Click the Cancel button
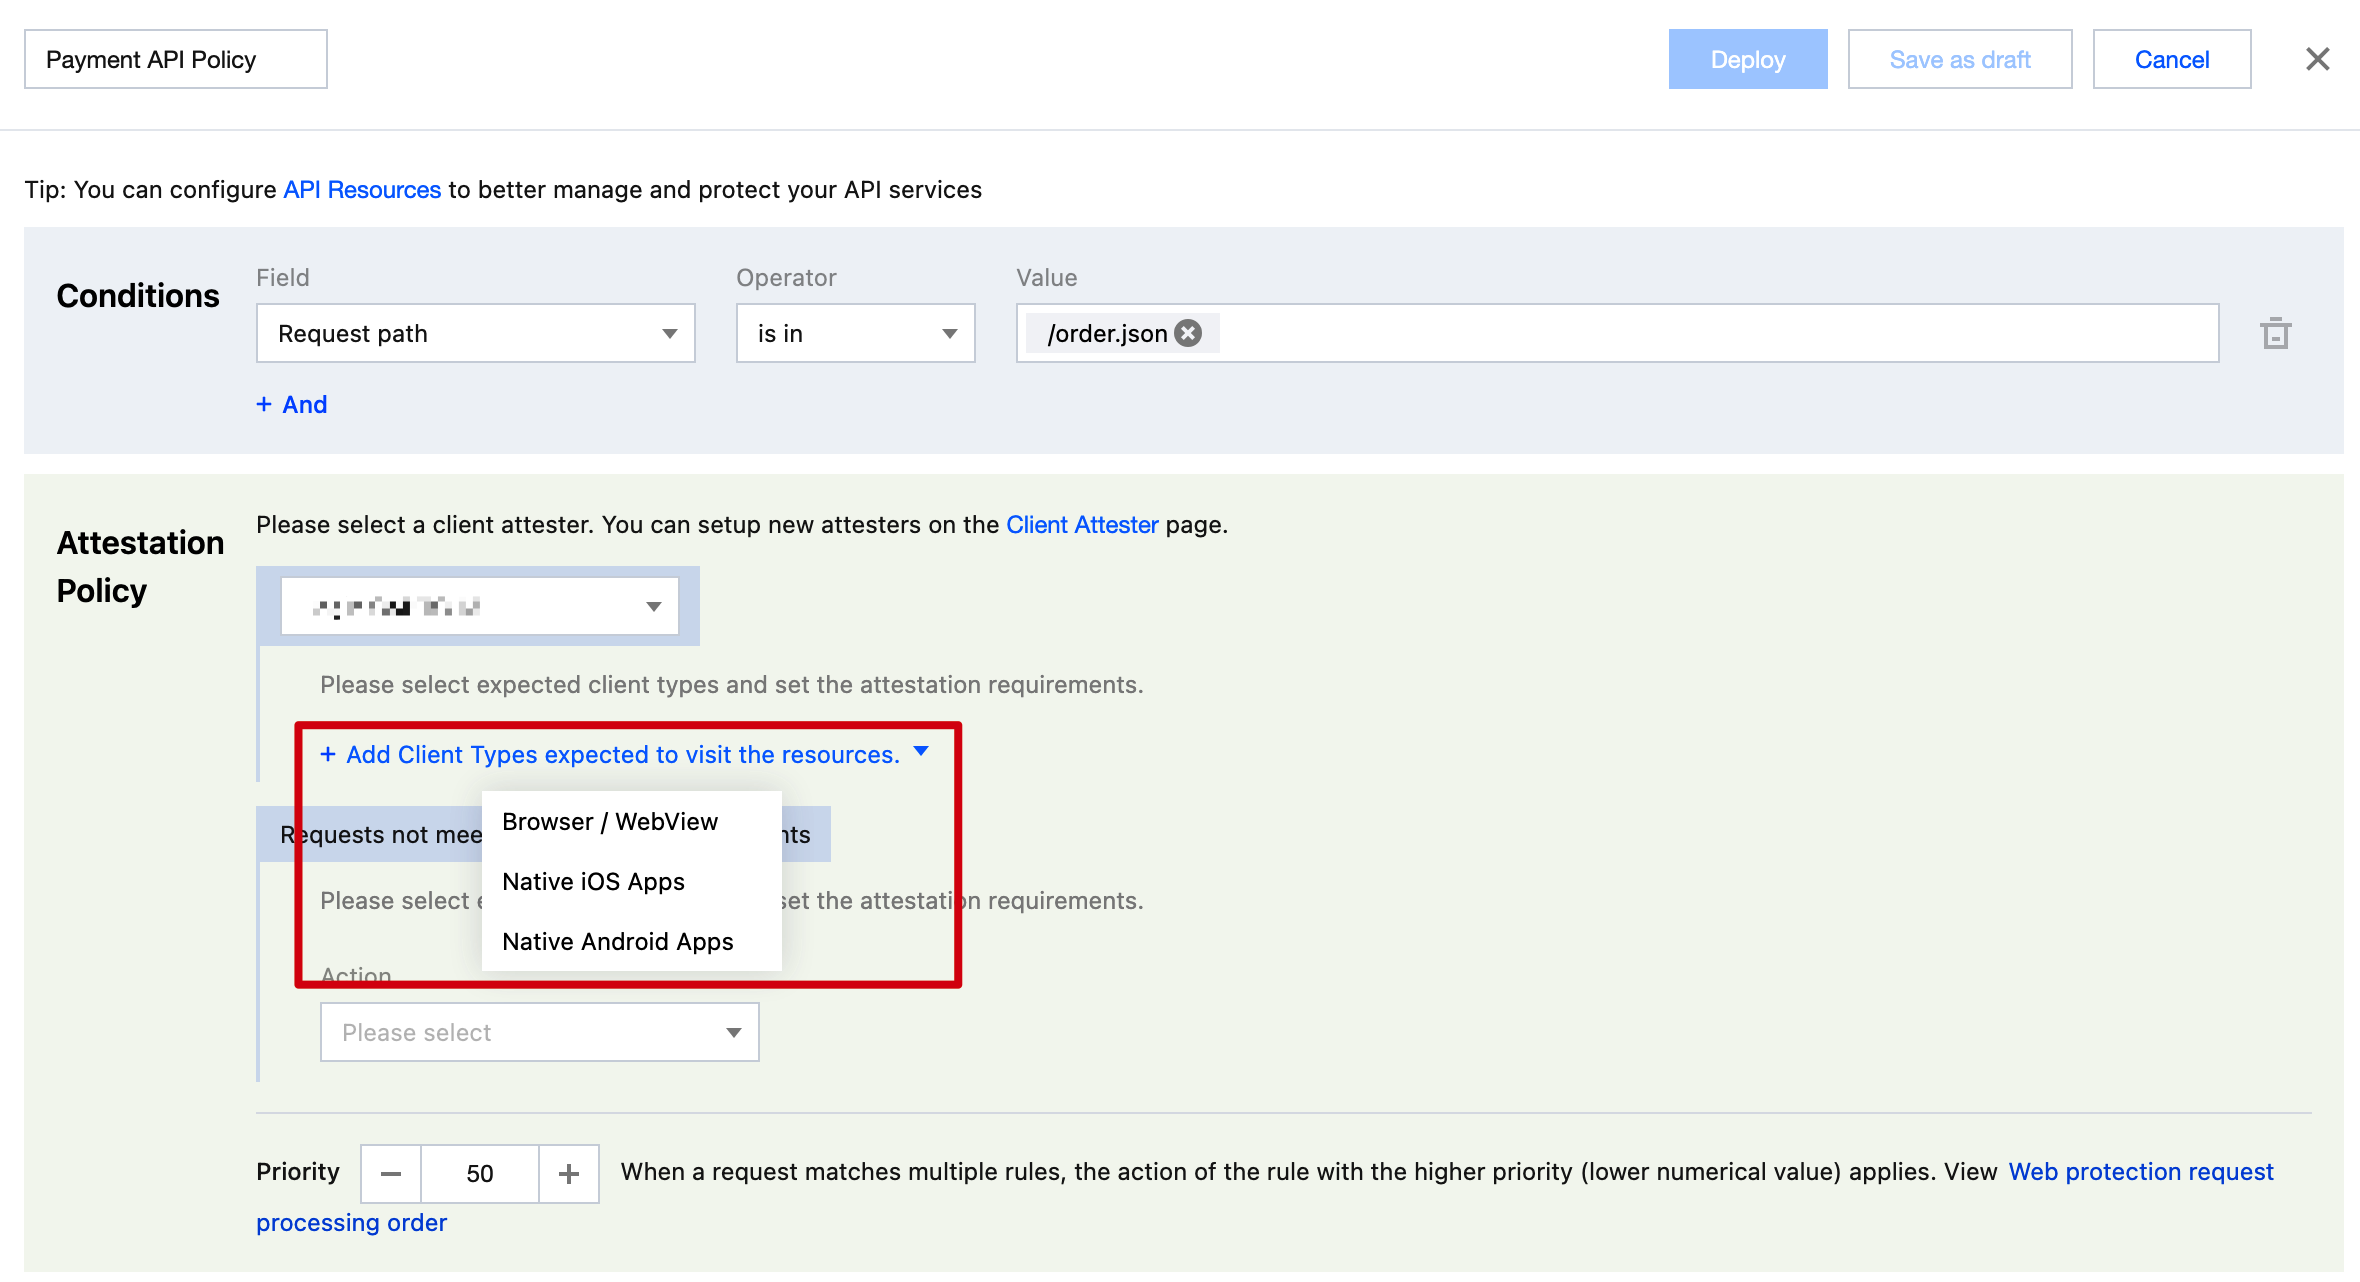The image size is (2360, 1282). coord(2172,59)
